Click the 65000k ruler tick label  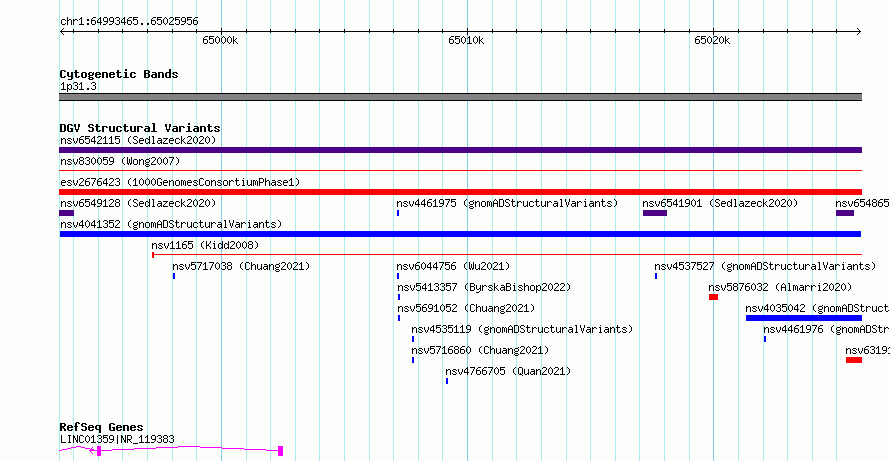pyautogui.click(x=220, y=40)
